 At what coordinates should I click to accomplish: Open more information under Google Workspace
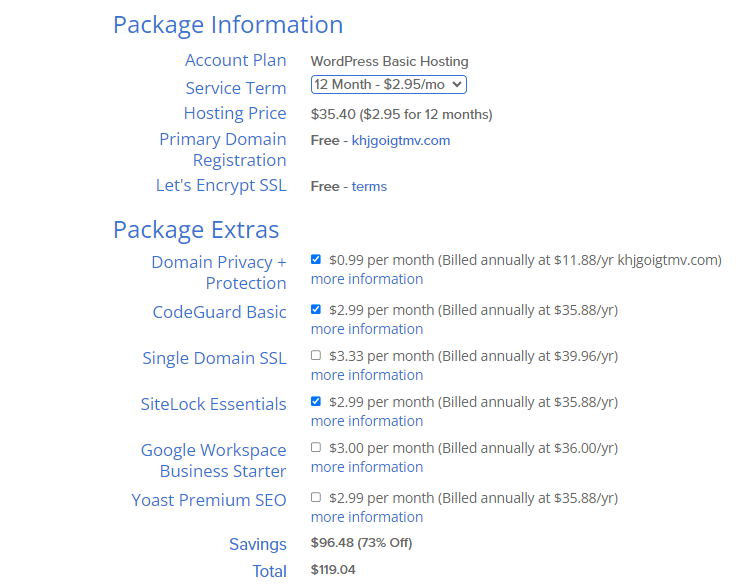367,467
